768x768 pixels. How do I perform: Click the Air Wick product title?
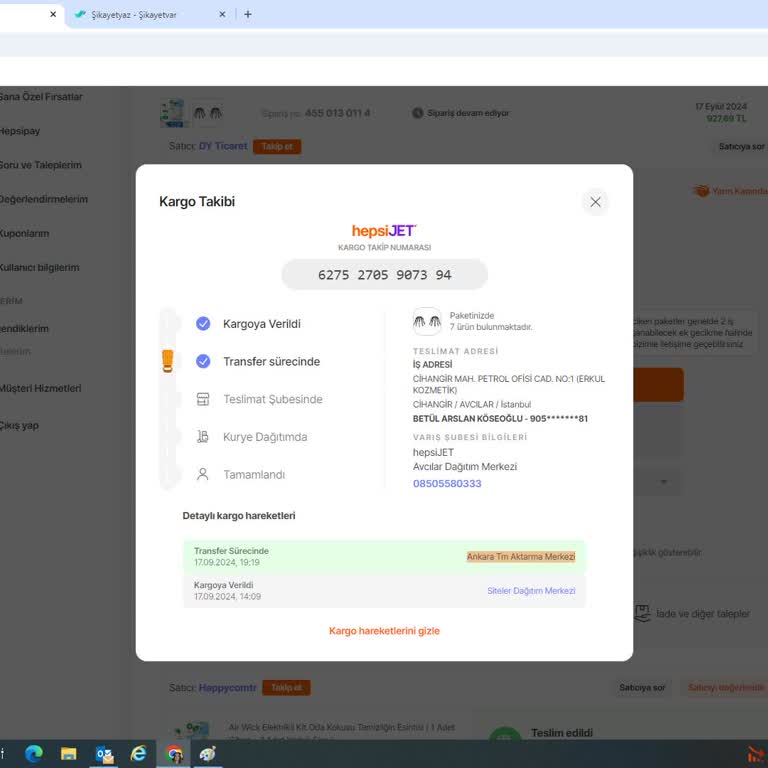(x=341, y=727)
